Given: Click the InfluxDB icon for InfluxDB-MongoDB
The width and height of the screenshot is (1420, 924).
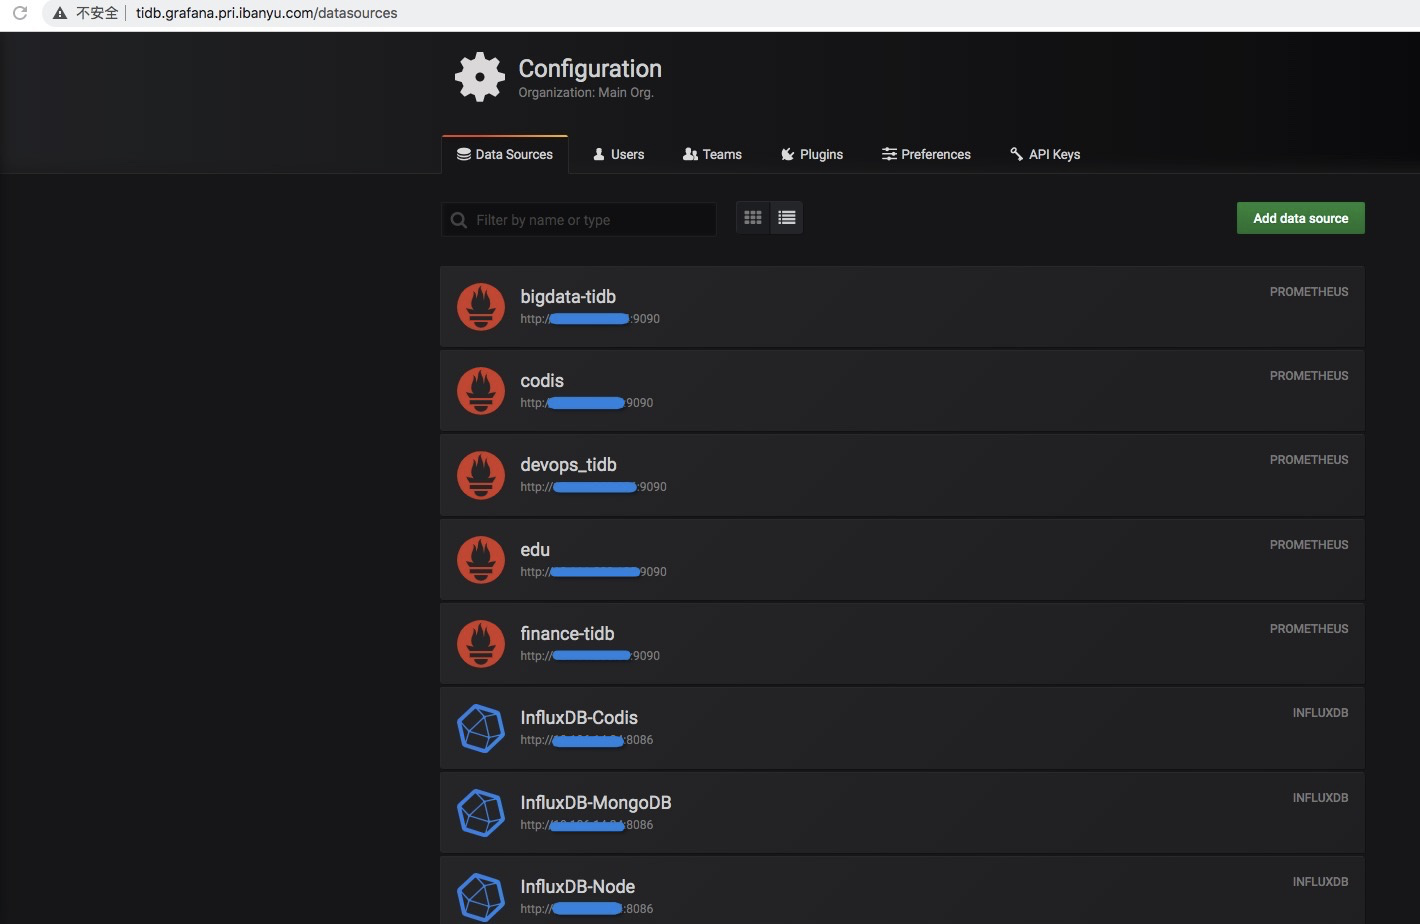Looking at the screenshot, I should [481, 812].
